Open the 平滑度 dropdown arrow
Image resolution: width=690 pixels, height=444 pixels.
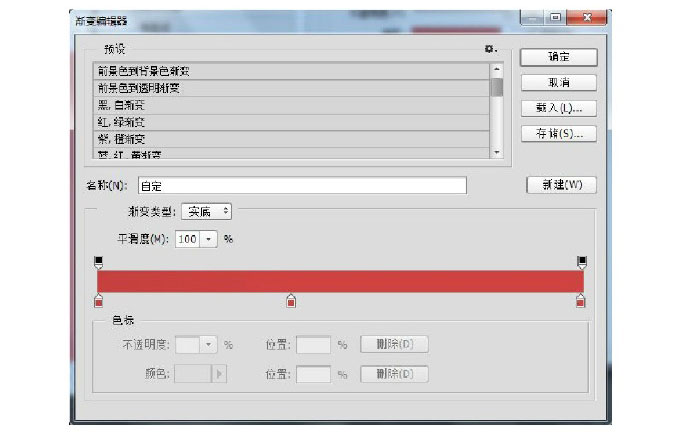pos(209,239)
